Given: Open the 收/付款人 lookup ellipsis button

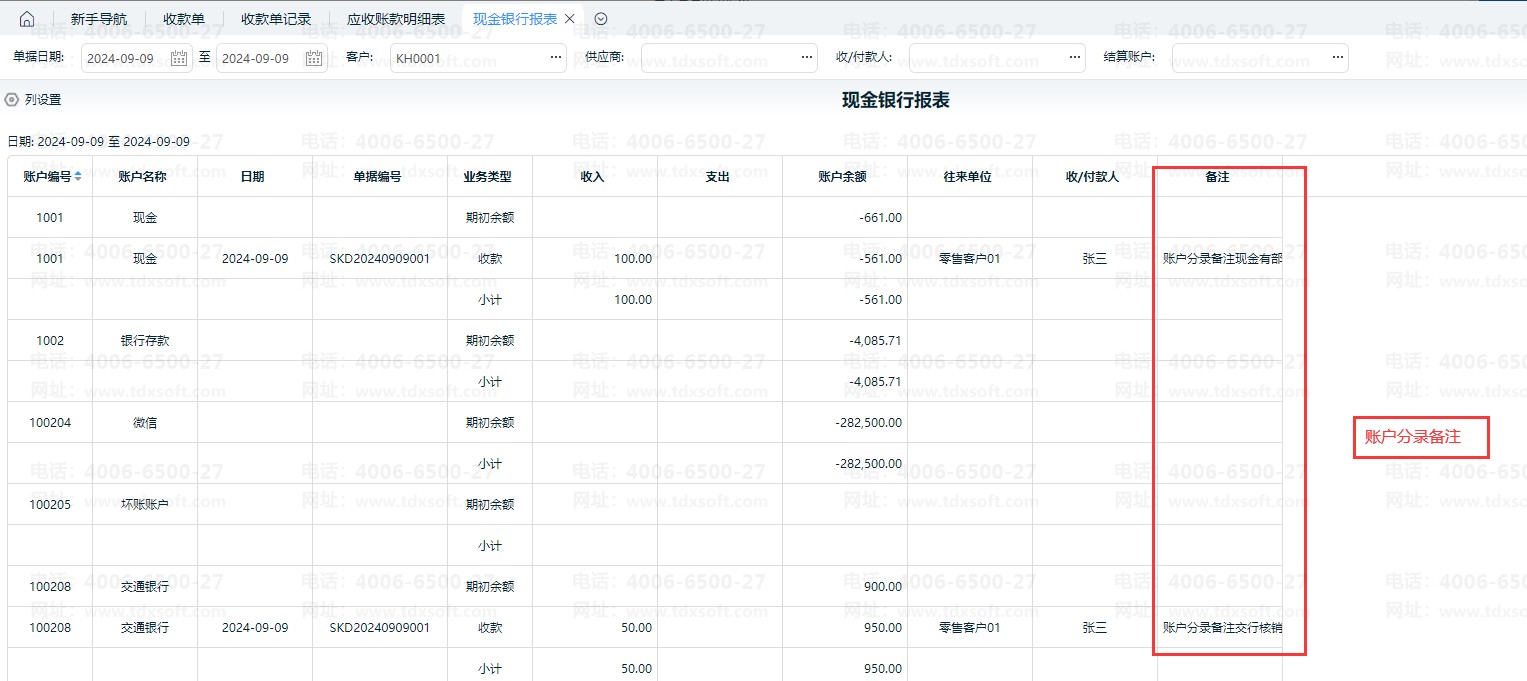Looking at the screenshot, I should point(1075,58).
